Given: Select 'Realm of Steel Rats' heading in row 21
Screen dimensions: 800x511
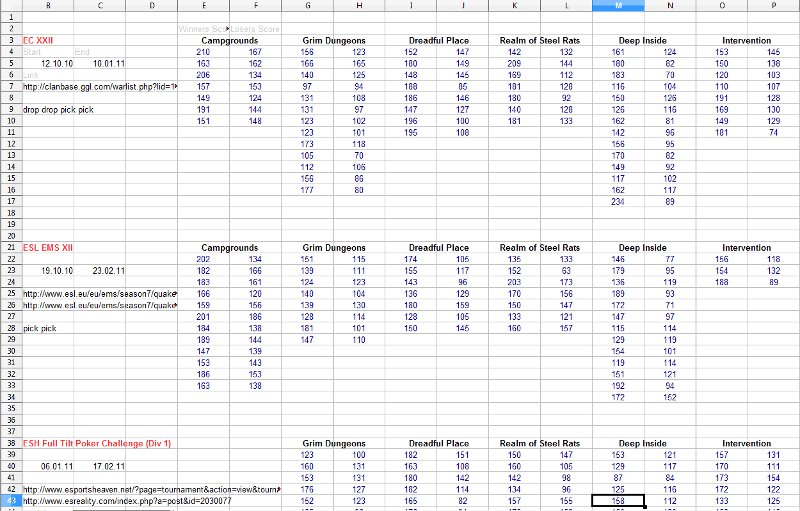Looking at the screenshot, I should pyautogui.click(x=540, y=247).
